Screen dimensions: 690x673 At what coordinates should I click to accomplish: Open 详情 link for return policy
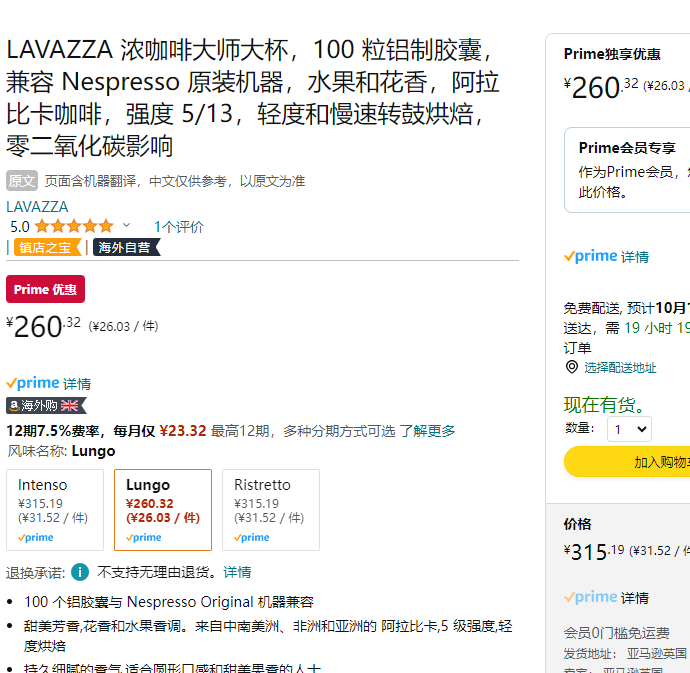tap(237, 572)
